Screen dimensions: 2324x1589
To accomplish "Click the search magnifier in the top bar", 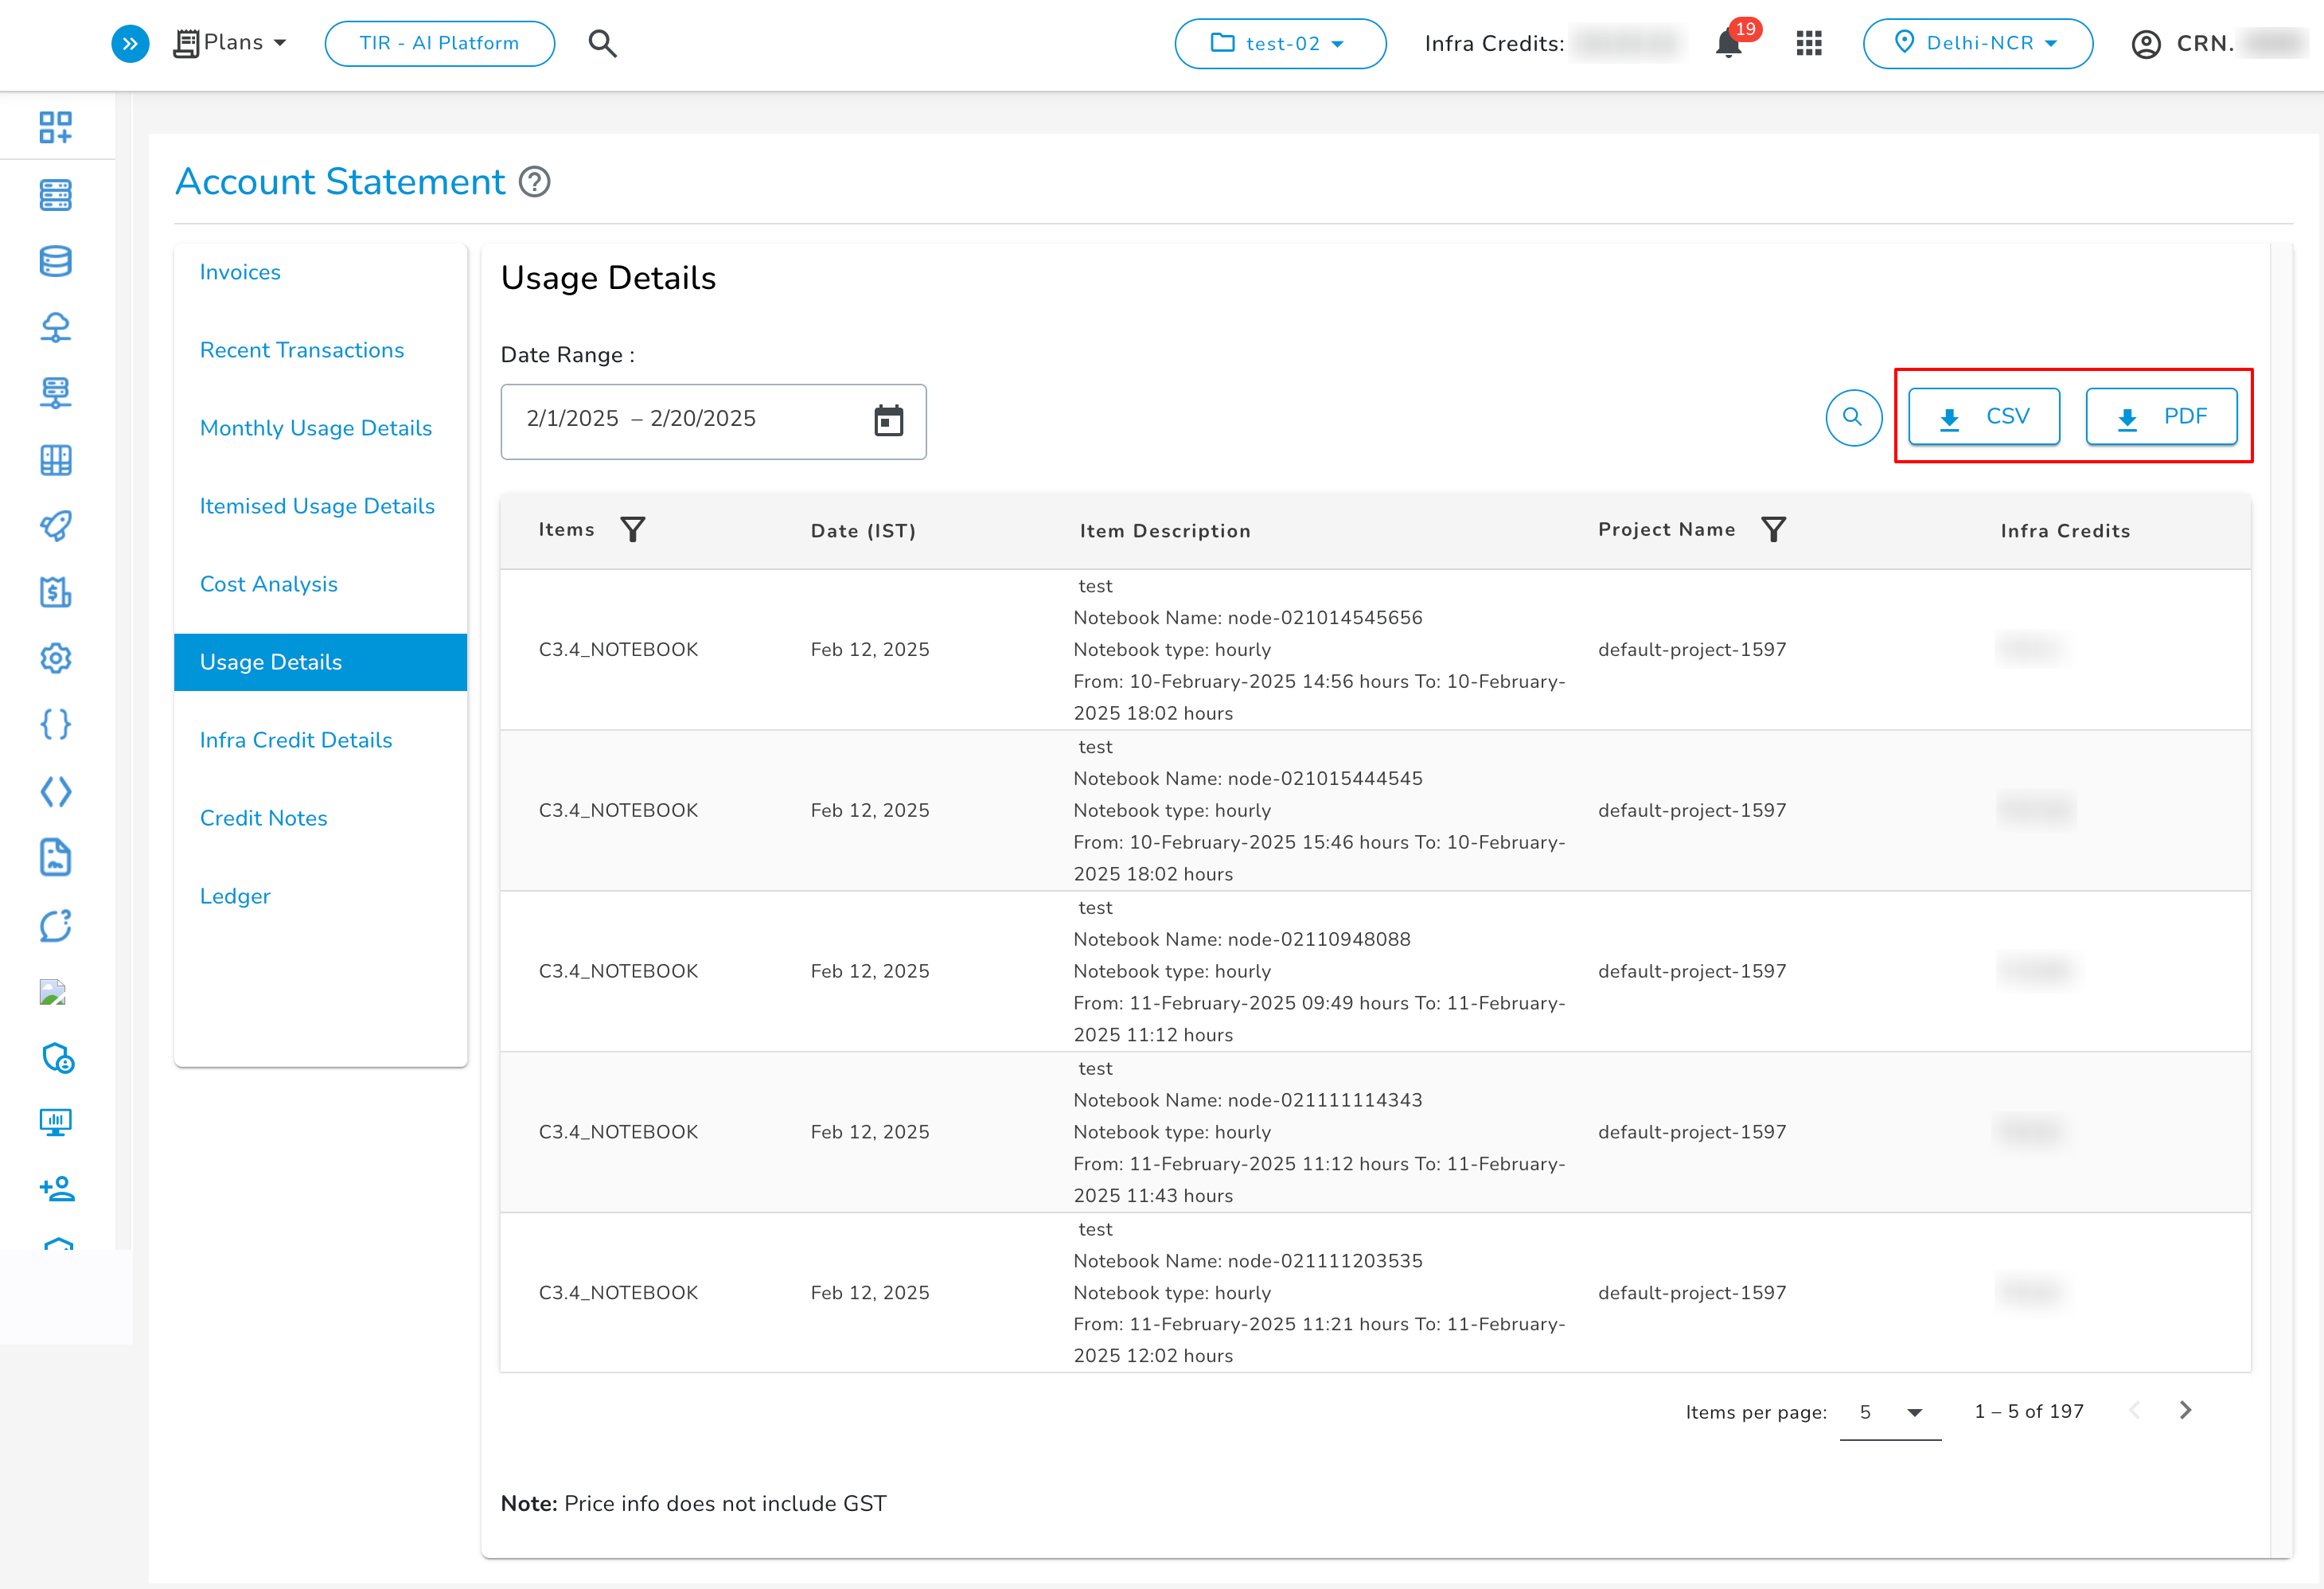I will 602,43.
